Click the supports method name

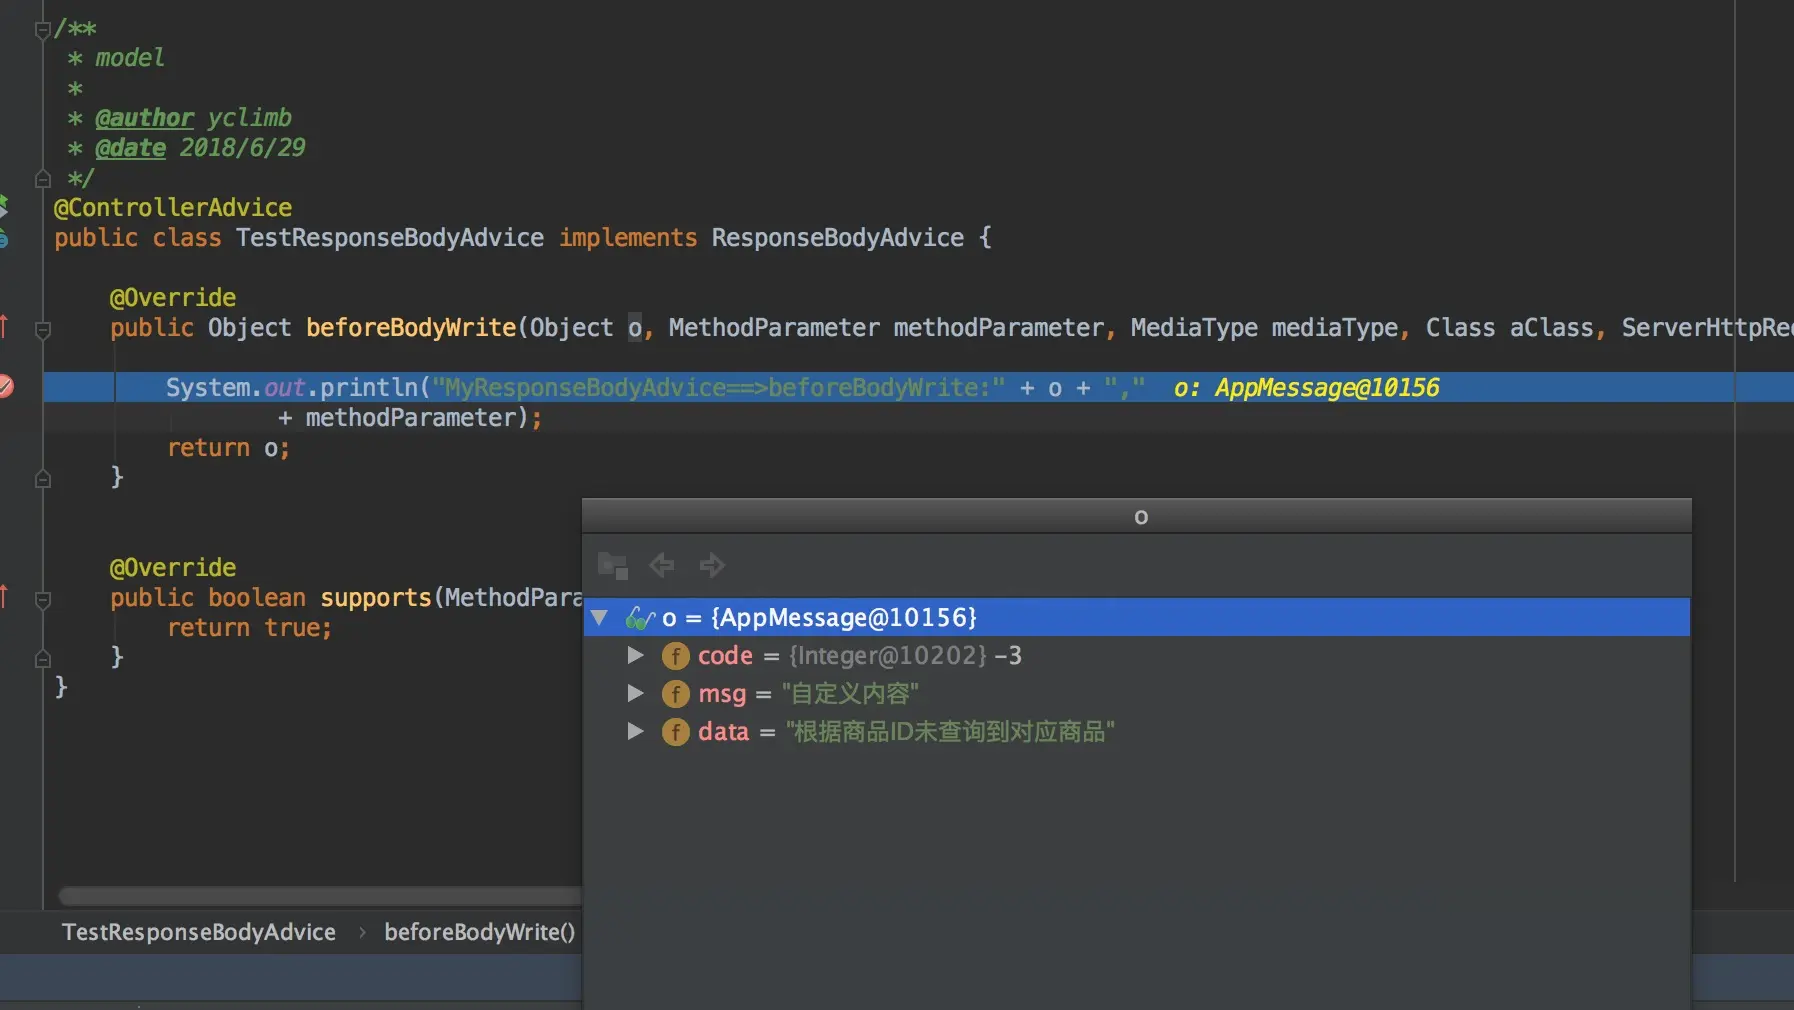(376, 598)
